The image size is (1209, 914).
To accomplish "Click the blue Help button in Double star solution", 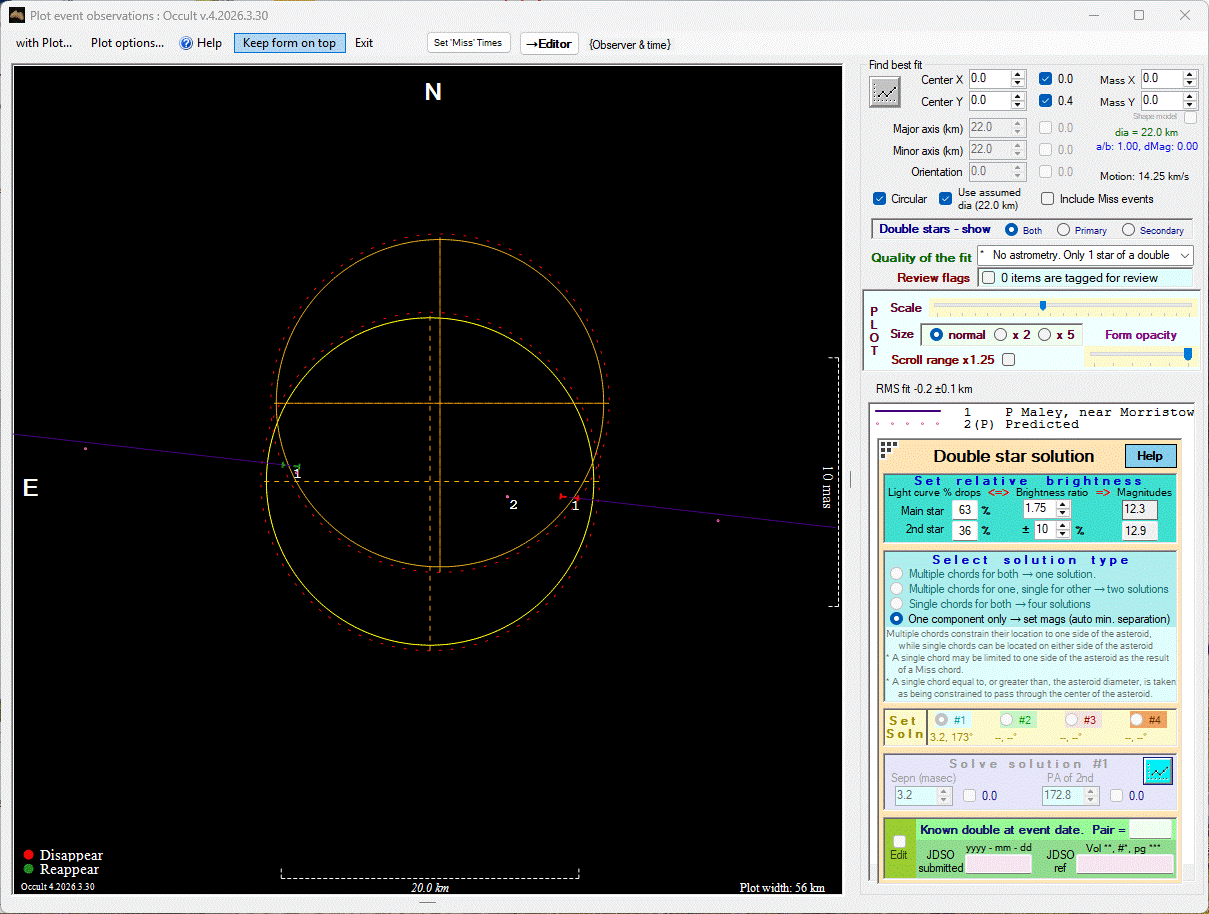I will pyautogui.click(x=1150, y=456).
